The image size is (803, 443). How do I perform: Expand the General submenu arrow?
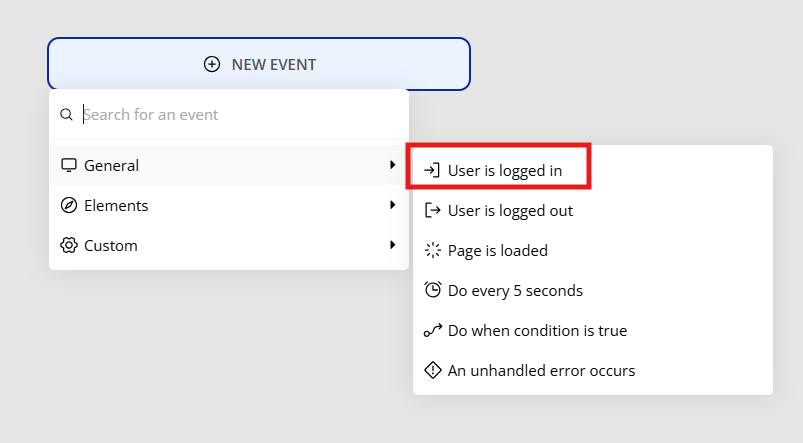392,165
